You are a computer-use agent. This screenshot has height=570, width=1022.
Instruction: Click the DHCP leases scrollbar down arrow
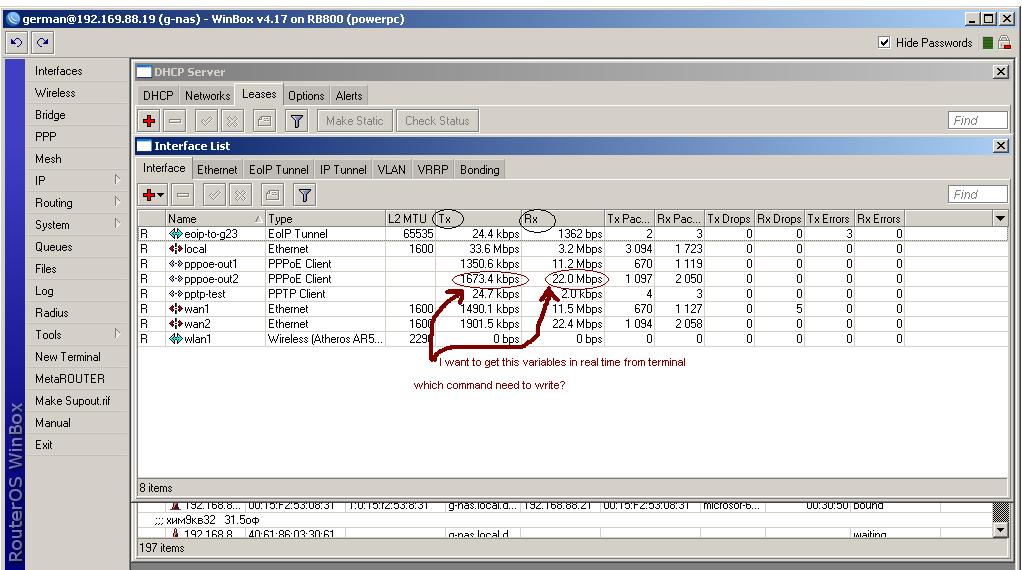coord(1000,531)
